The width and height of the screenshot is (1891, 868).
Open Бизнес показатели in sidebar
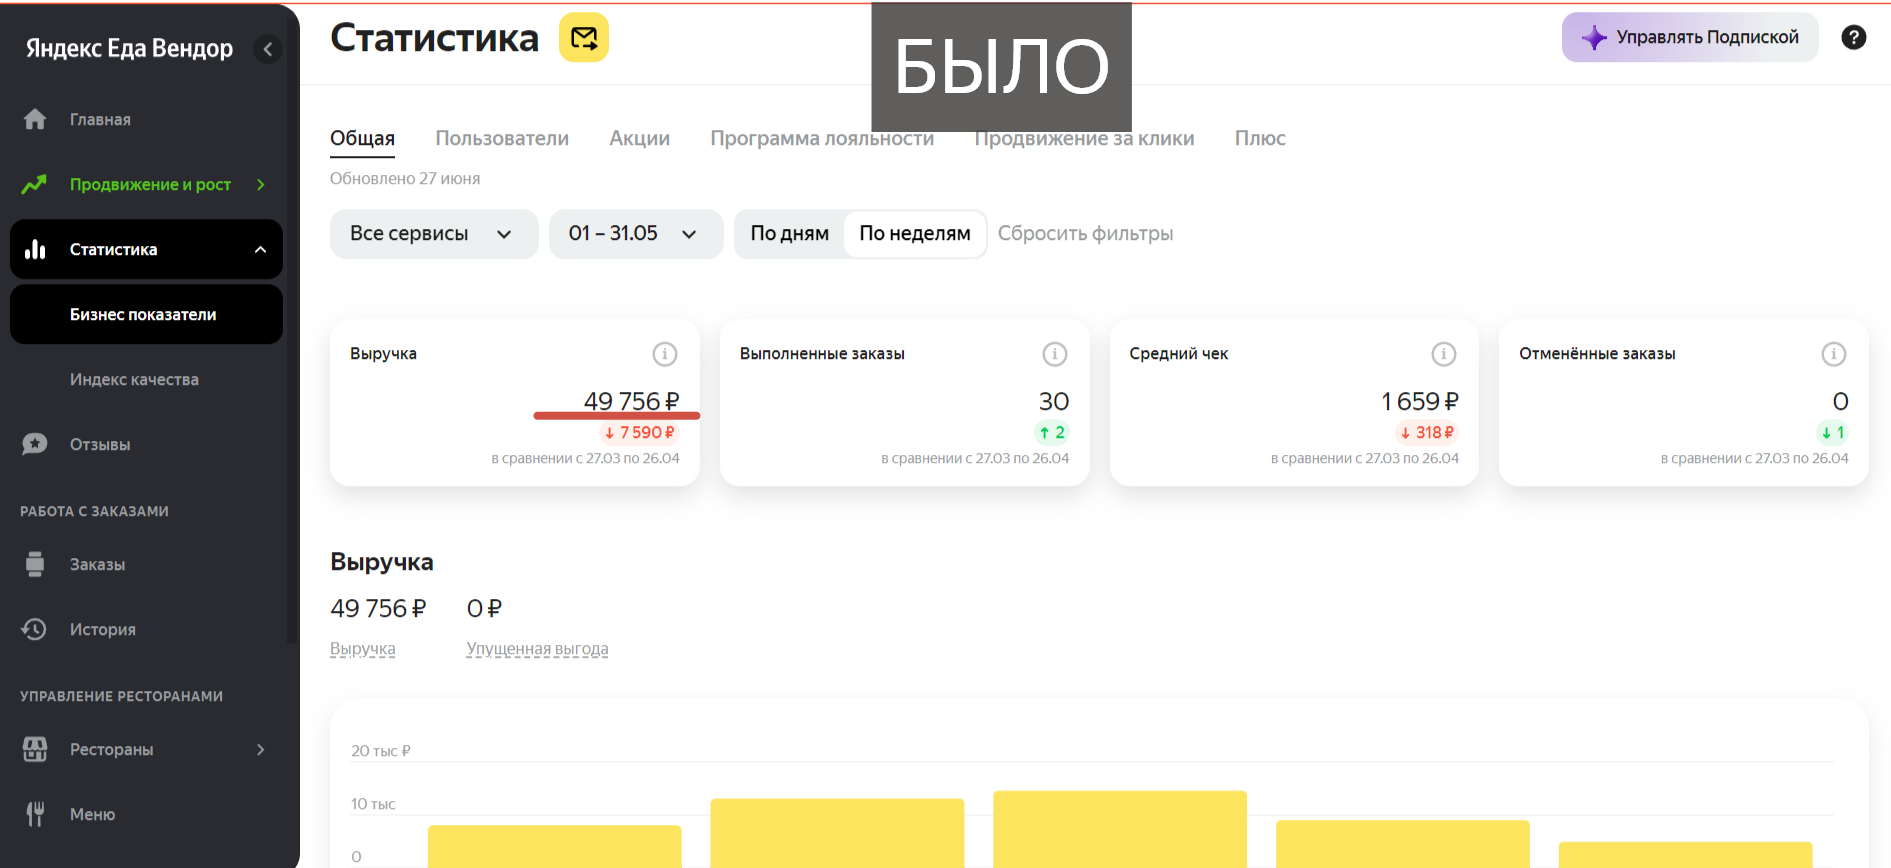click(x=146, y=314)
